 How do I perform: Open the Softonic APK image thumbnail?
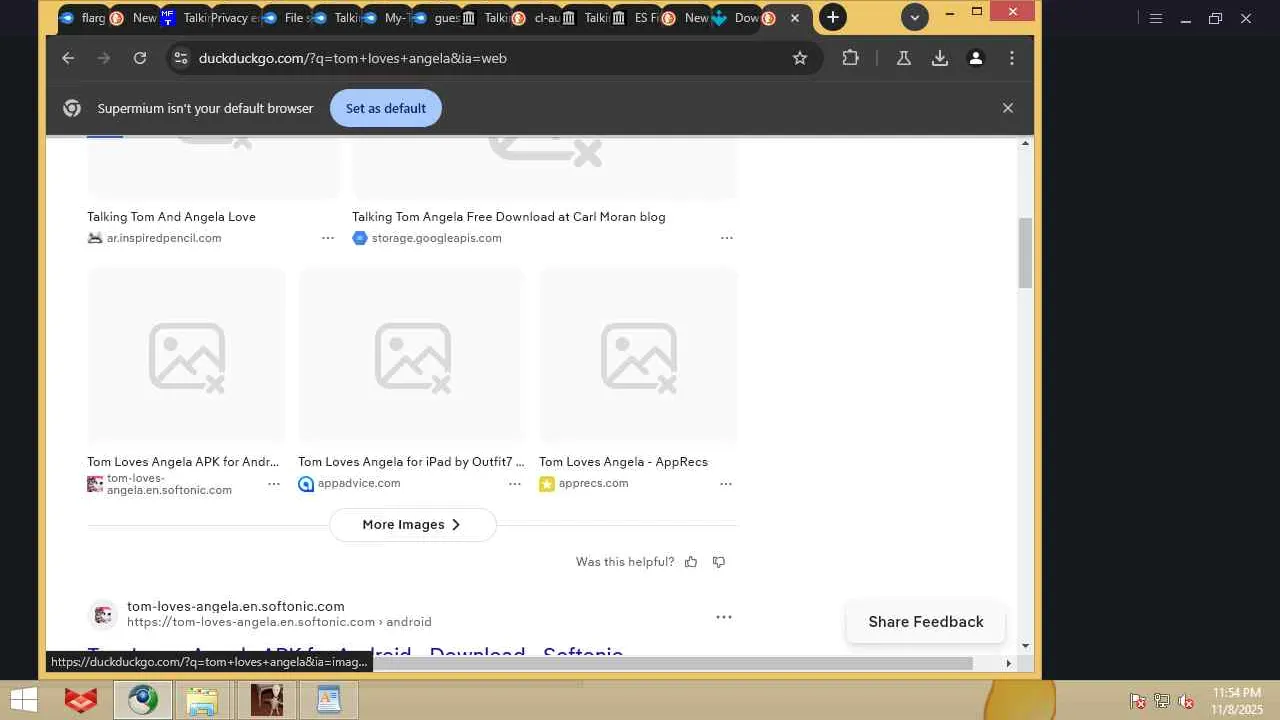187,356
